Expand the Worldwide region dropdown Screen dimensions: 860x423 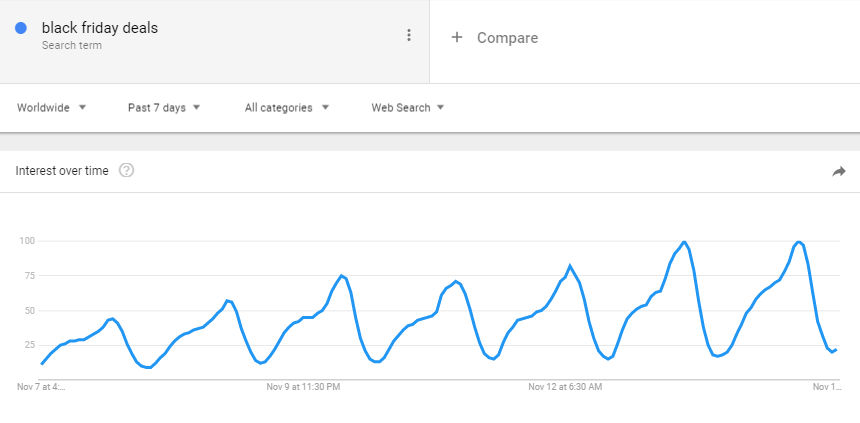tap(52, 108)
